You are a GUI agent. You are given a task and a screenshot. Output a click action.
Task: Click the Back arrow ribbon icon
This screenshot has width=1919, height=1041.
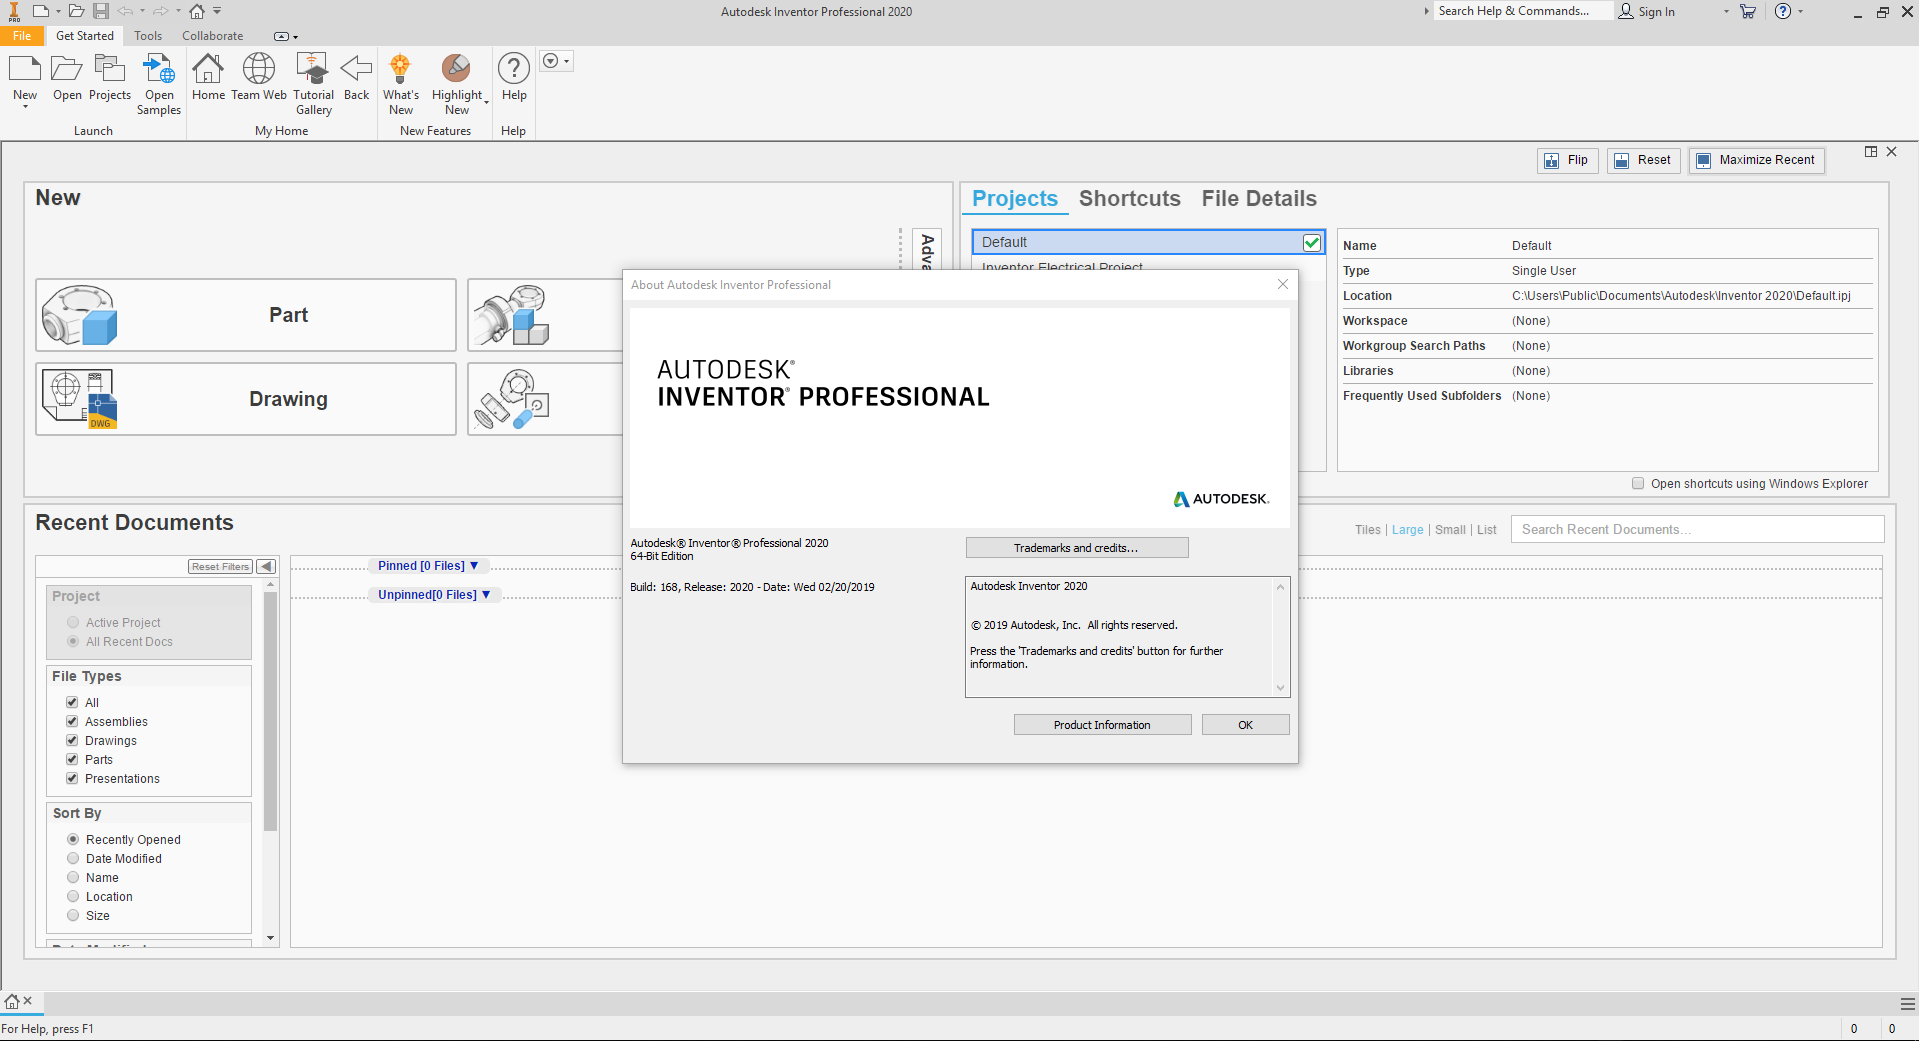click(356, 70)
